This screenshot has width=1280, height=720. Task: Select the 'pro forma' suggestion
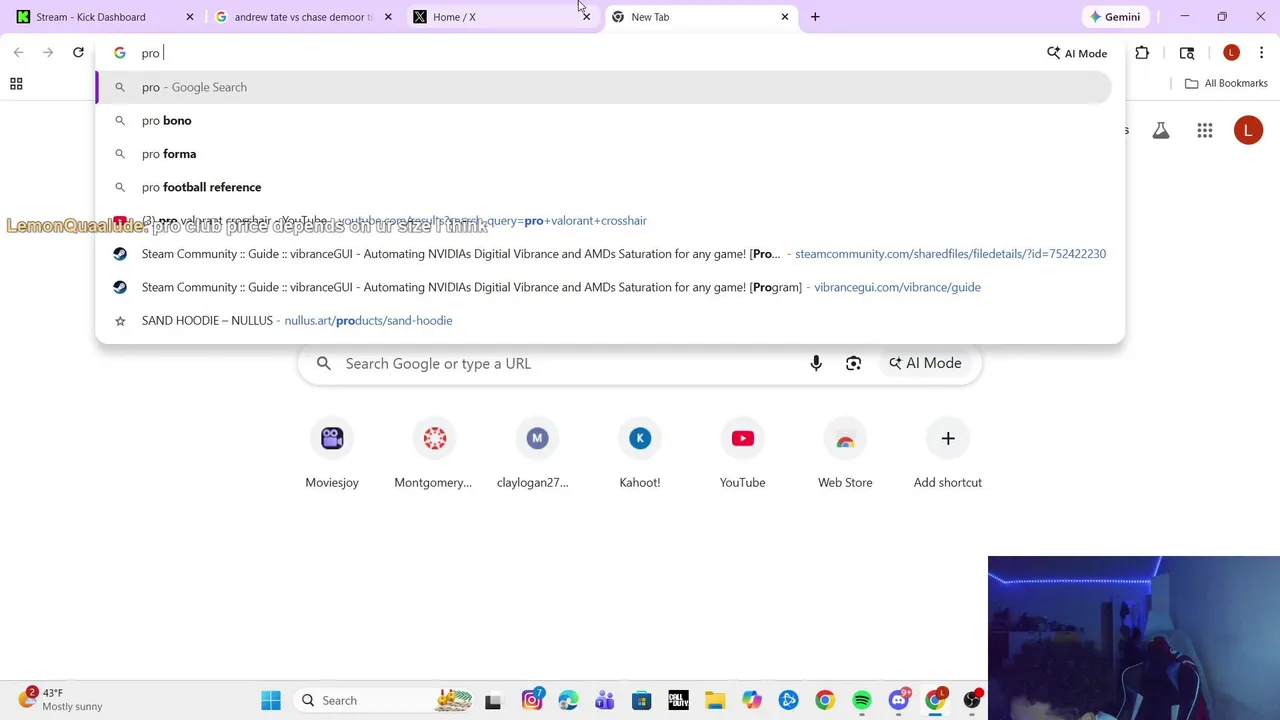[x=603, y=154]
